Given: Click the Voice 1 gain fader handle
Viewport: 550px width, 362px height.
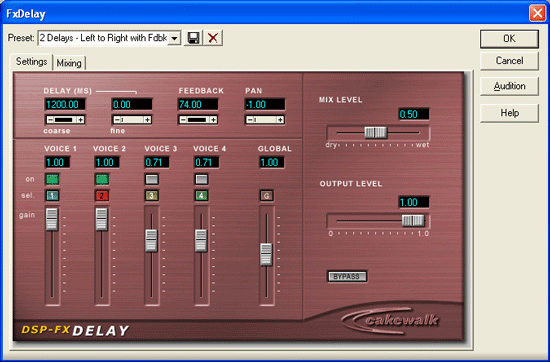Looking at the screenshot, I should (x=52, y=220).
